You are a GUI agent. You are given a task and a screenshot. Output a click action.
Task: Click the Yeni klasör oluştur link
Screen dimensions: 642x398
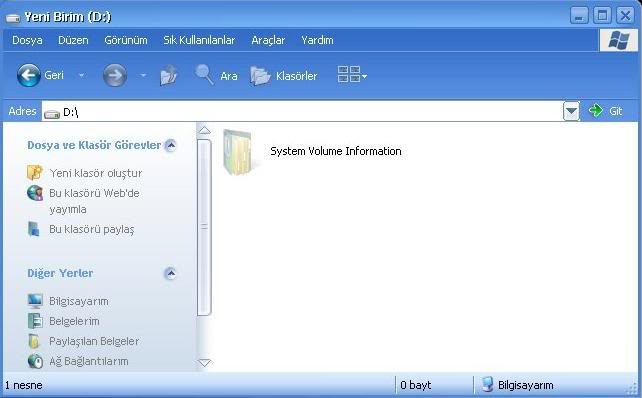click(x=95, y=173)
